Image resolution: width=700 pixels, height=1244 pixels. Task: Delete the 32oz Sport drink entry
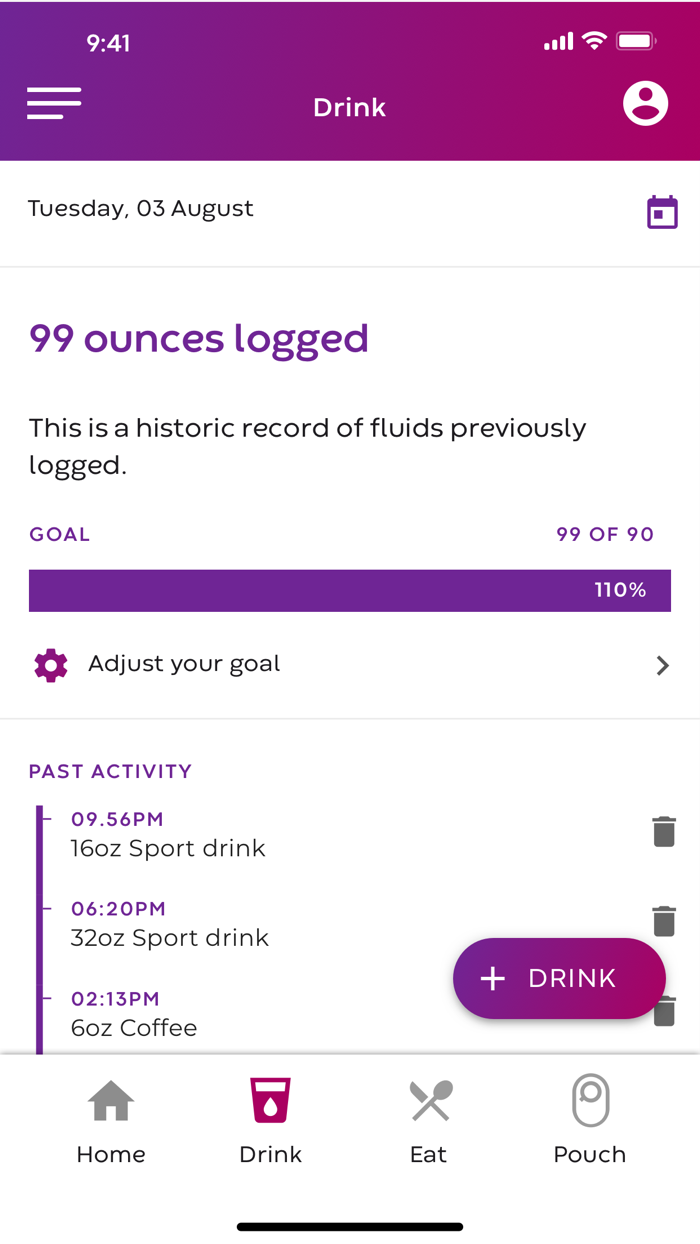(x=664, y=920)
